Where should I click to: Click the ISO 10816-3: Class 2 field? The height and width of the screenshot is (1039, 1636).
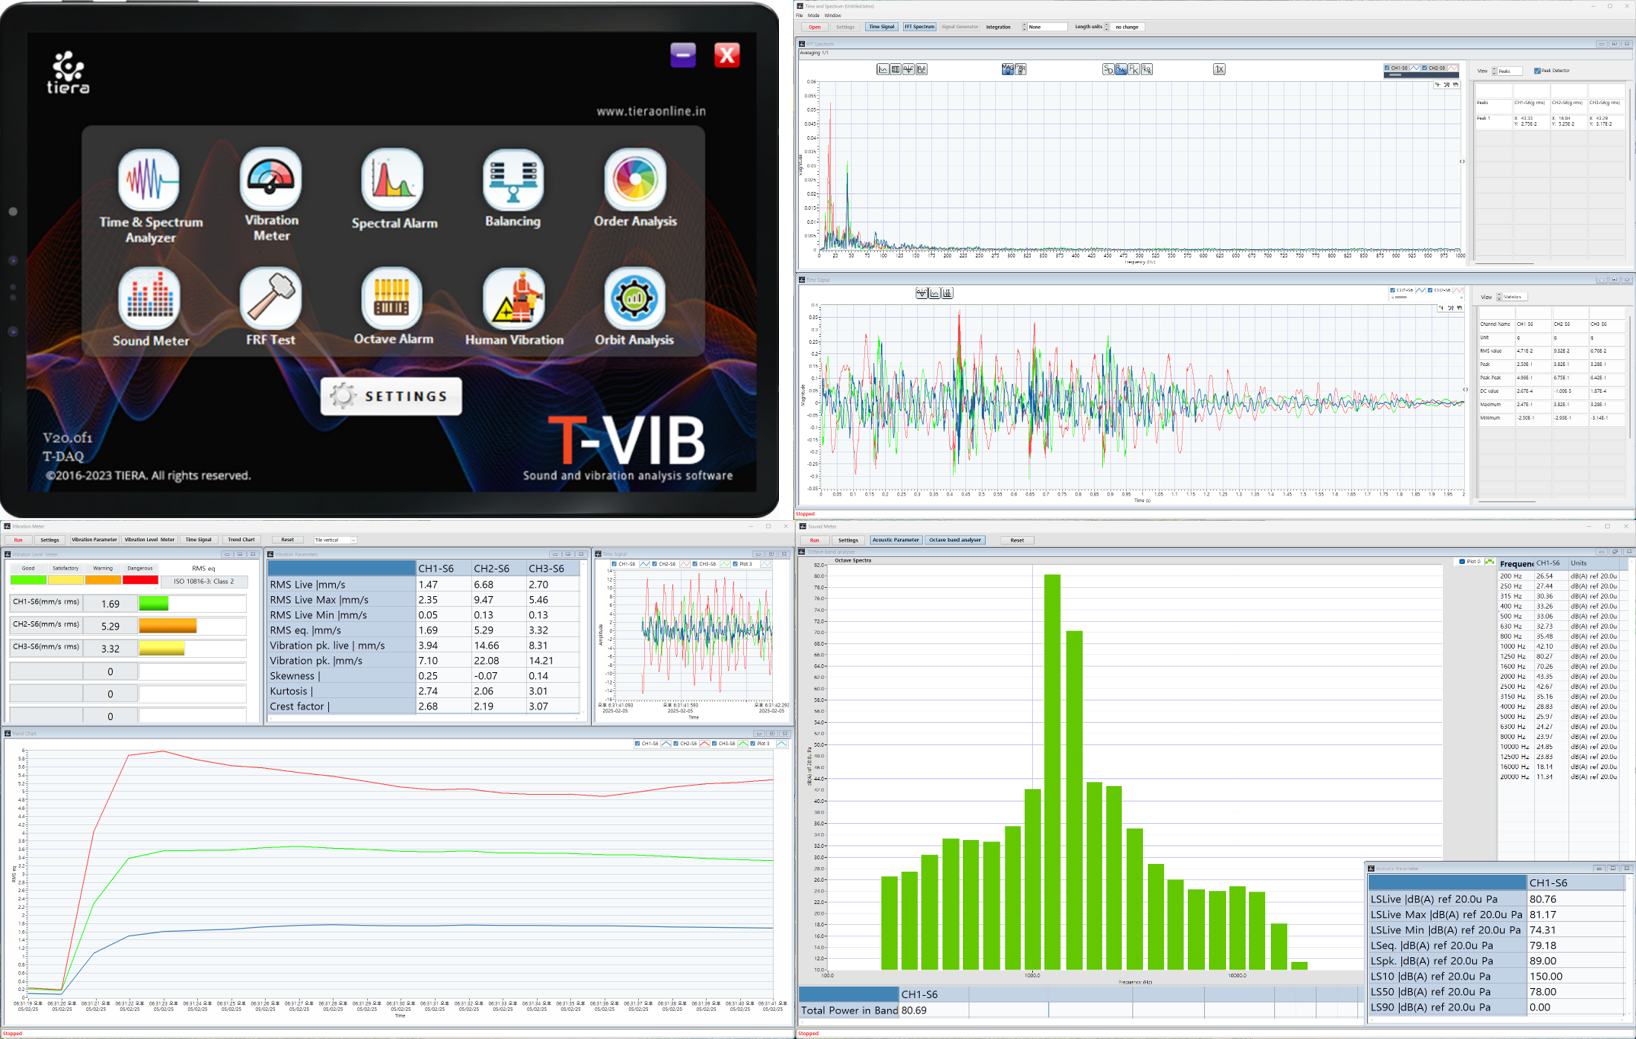pos(204,581)
